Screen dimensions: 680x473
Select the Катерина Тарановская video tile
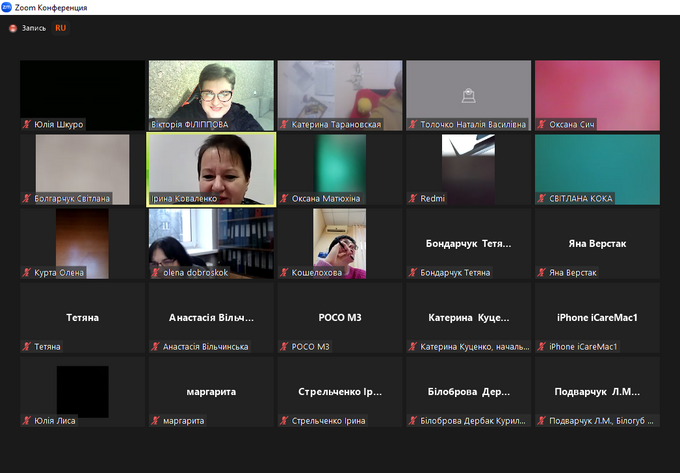pos(340,94)
